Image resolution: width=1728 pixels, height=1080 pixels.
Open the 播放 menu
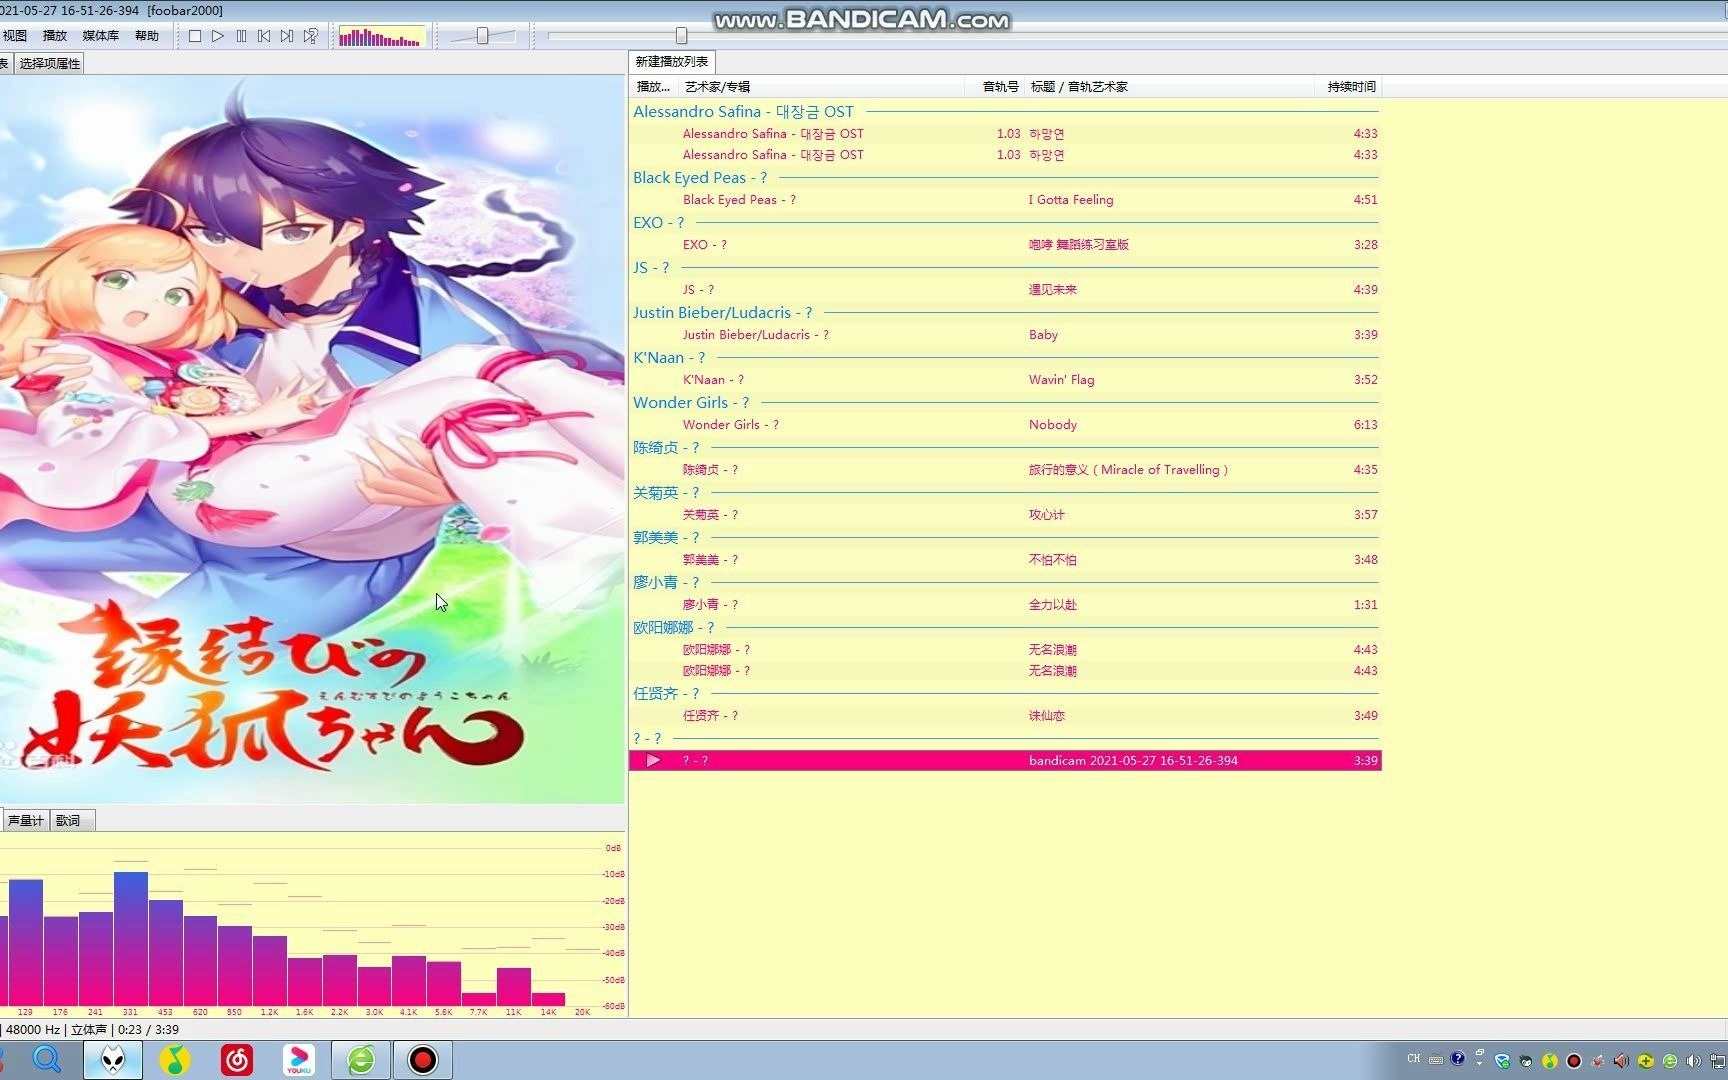[x=55, y=36]
